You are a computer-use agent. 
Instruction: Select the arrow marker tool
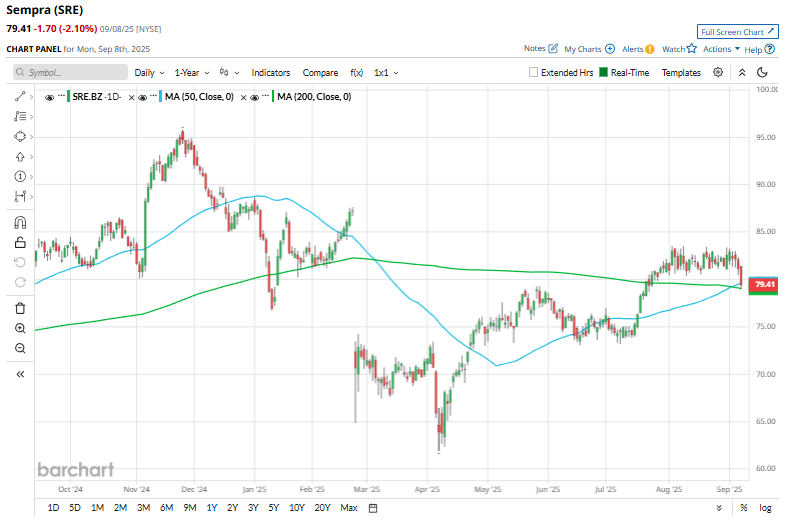click(20, 157)
